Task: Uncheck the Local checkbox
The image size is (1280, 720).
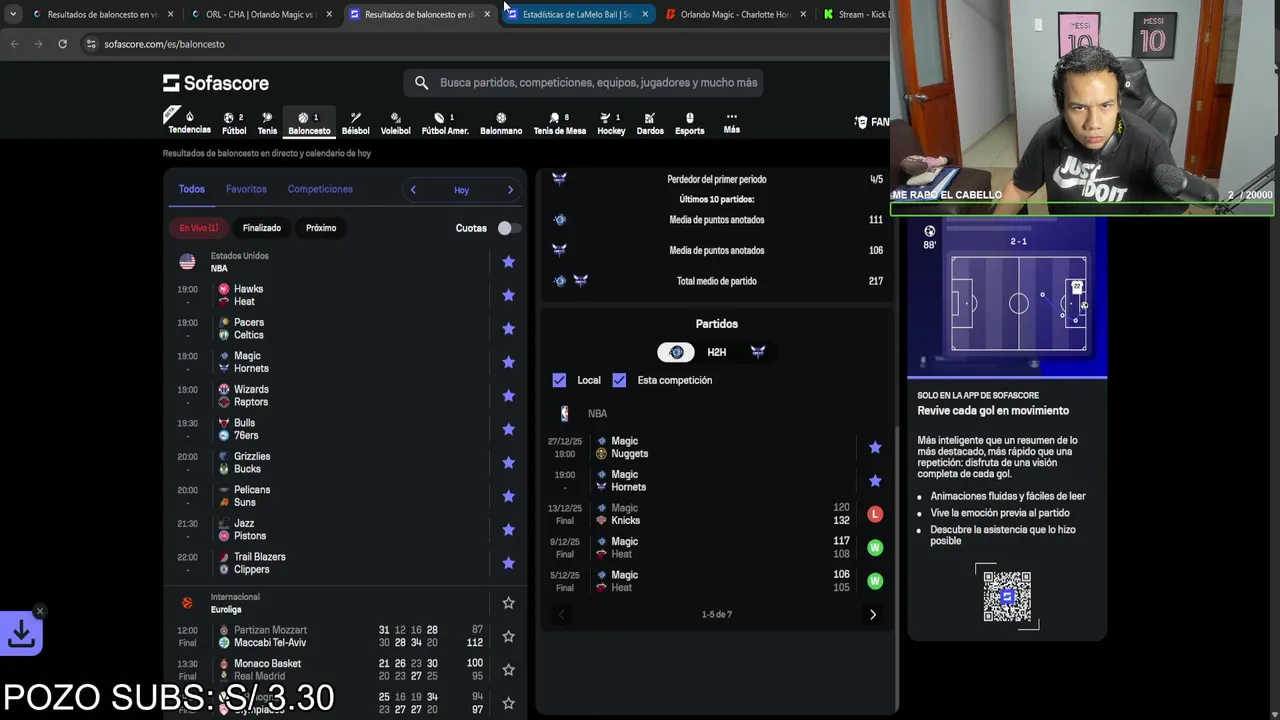Action: coord(559,380)
